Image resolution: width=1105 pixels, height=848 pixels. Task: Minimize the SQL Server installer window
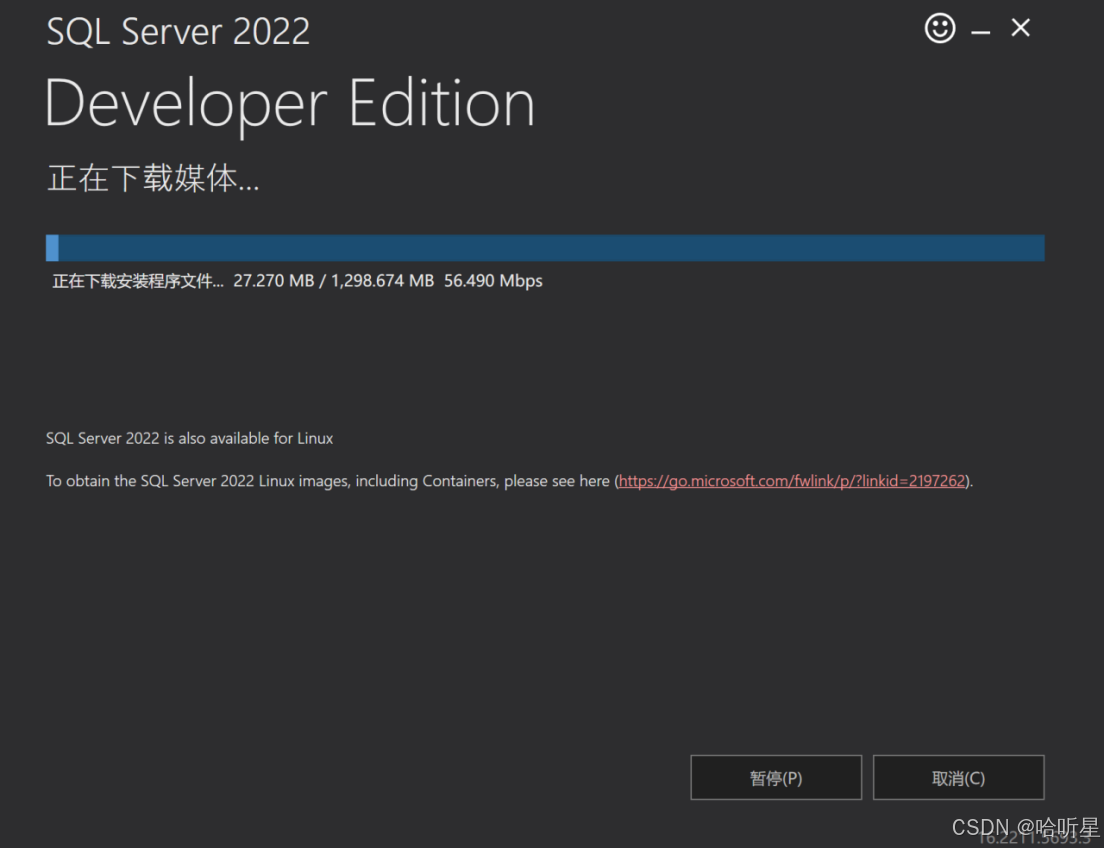(x=980, y=32)
